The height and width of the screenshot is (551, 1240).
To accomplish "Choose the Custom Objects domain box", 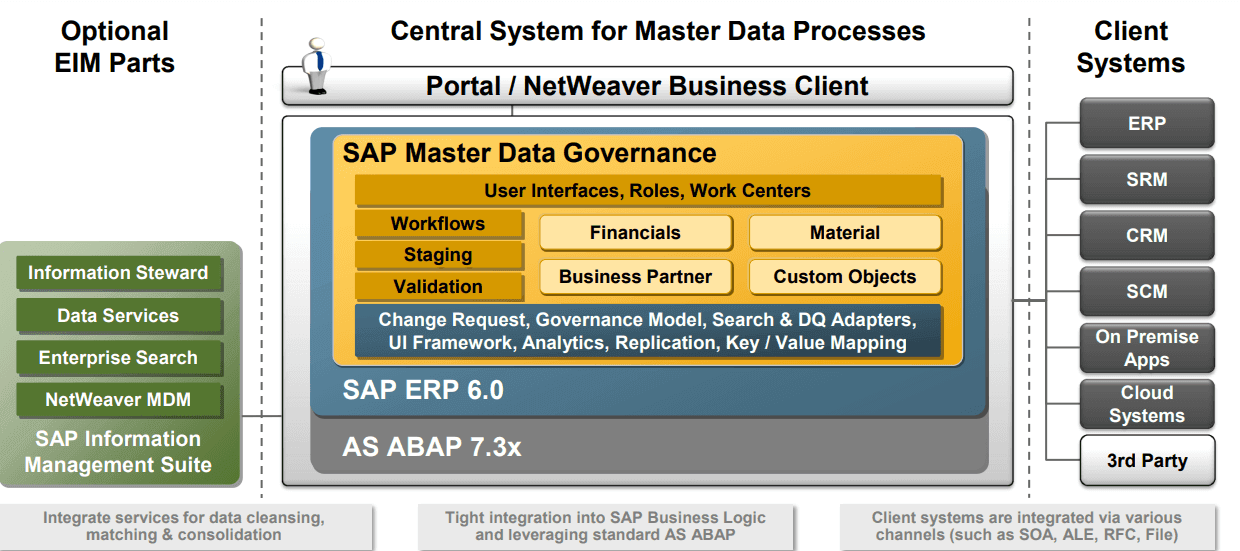I will click(x=845, y=277).
